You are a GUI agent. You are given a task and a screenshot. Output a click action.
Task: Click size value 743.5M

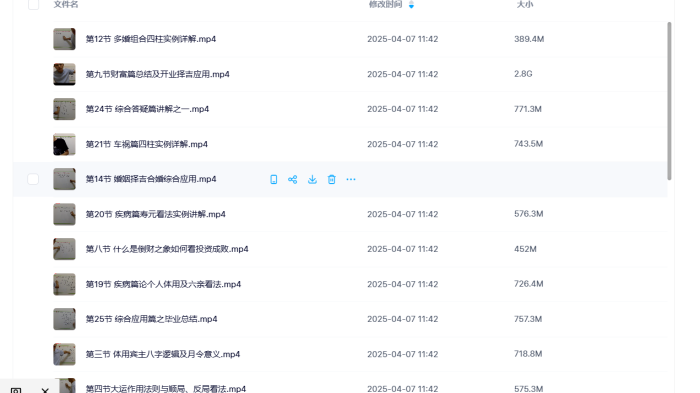[x=529, y=144]
